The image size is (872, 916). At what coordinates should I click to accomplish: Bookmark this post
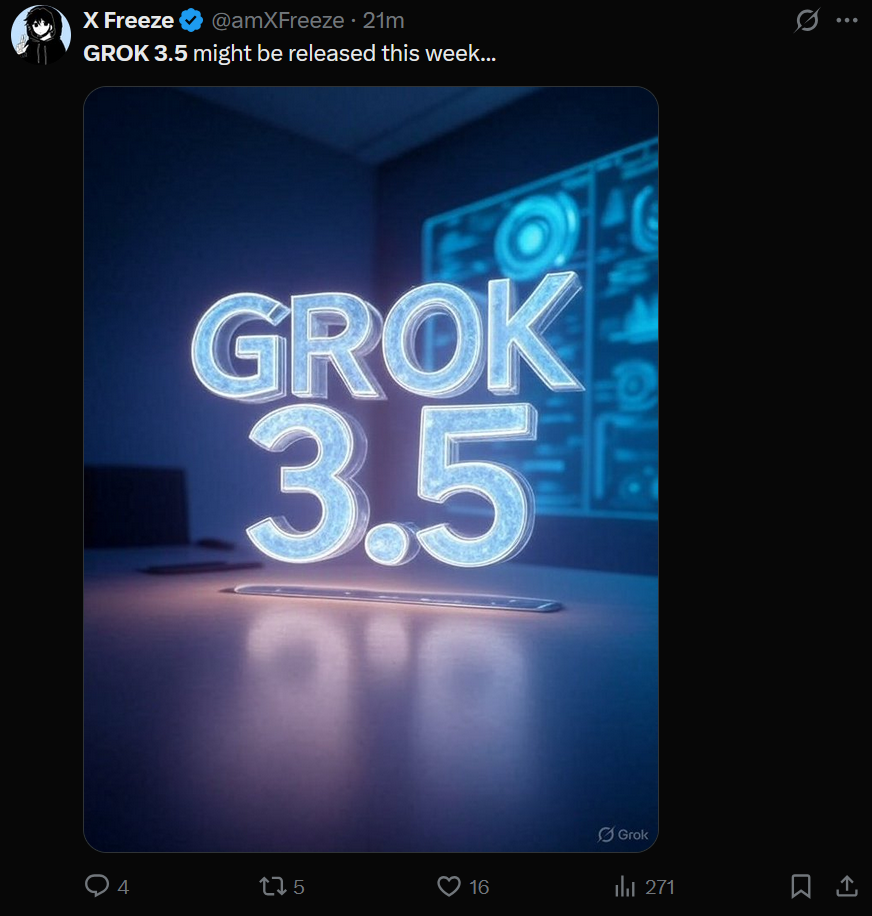click(801, 886)
